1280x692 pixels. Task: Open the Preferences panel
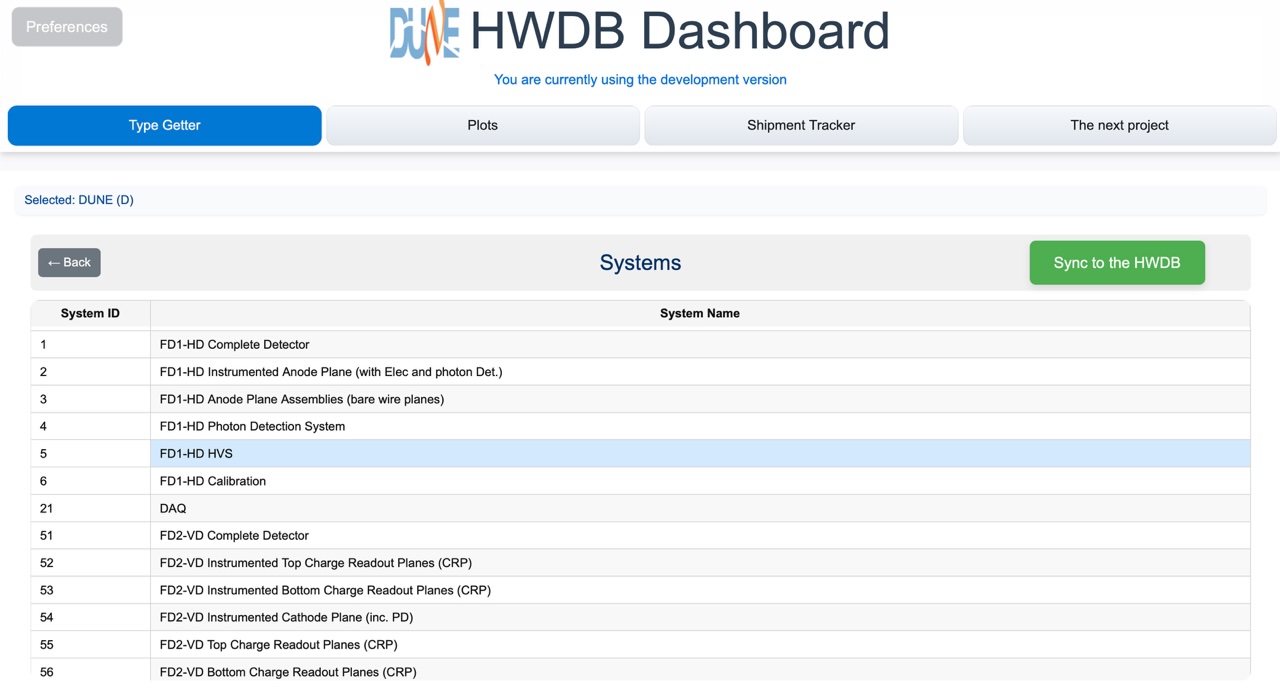[x=66, y=27]
